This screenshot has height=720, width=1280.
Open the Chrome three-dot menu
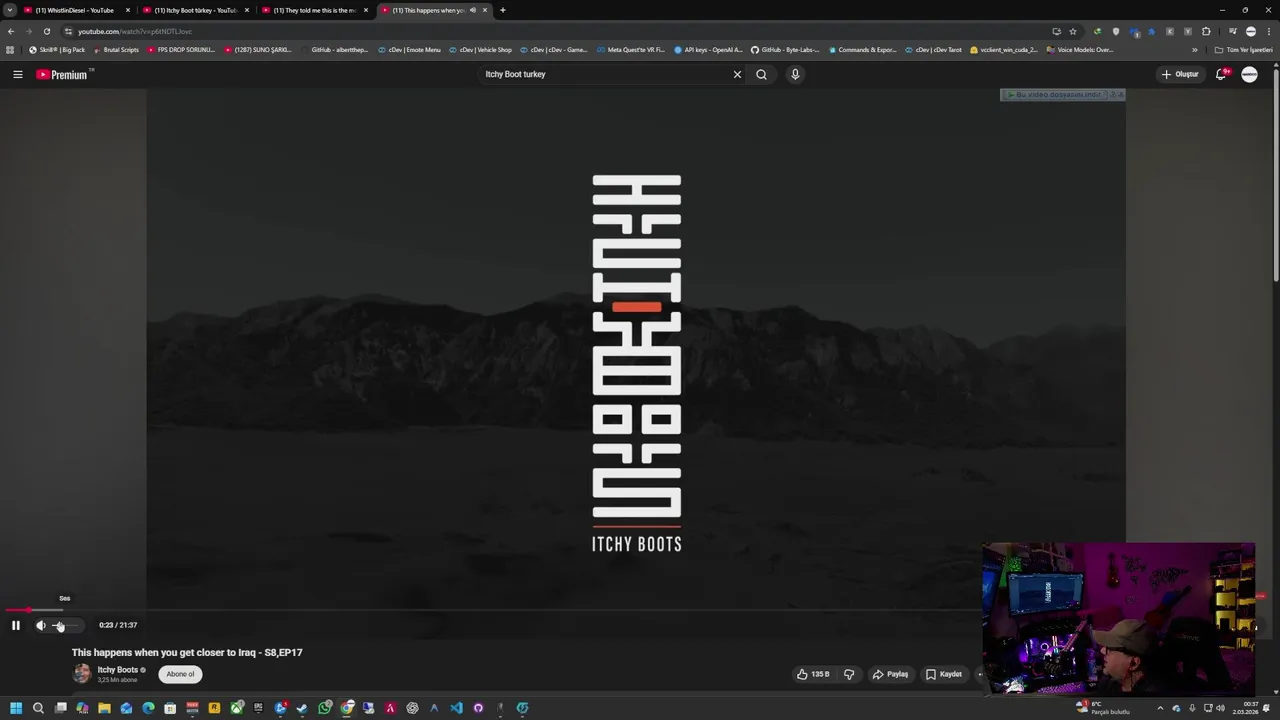1268,31
